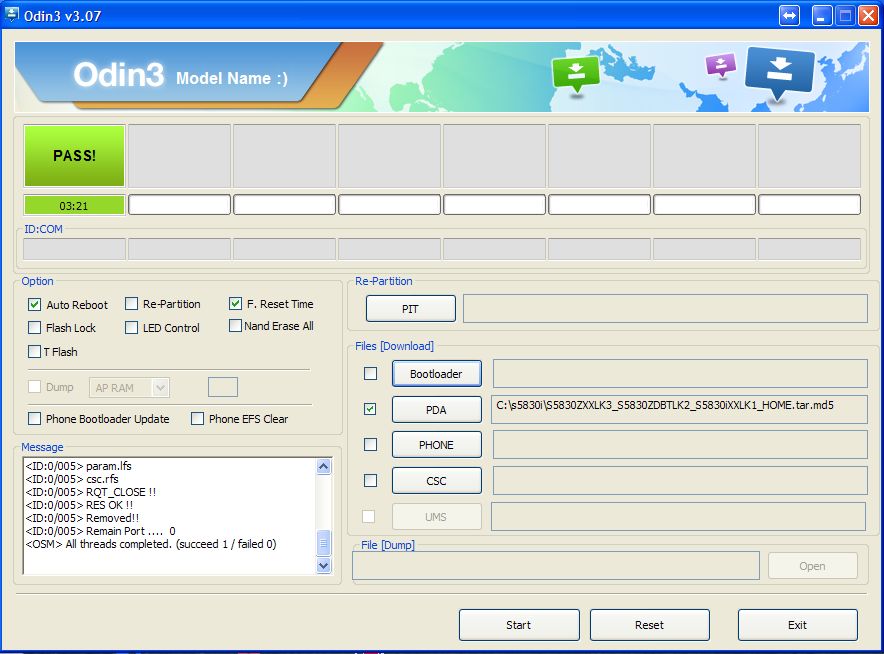Screen dimensions: 884x654
Task: Tick the Nand Erase All option
Action: pos(235,326)
